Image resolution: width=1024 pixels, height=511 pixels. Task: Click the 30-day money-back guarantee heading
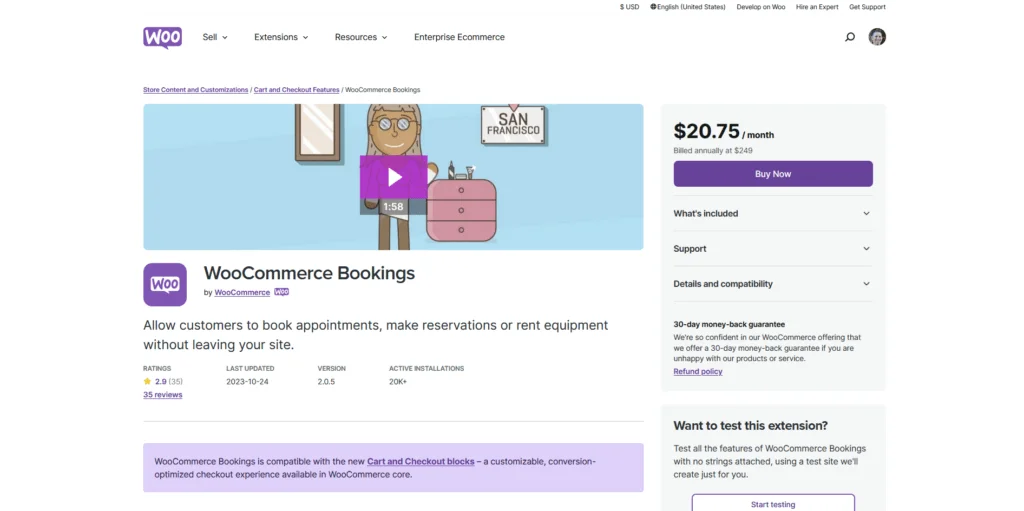(x=729, y=324)
